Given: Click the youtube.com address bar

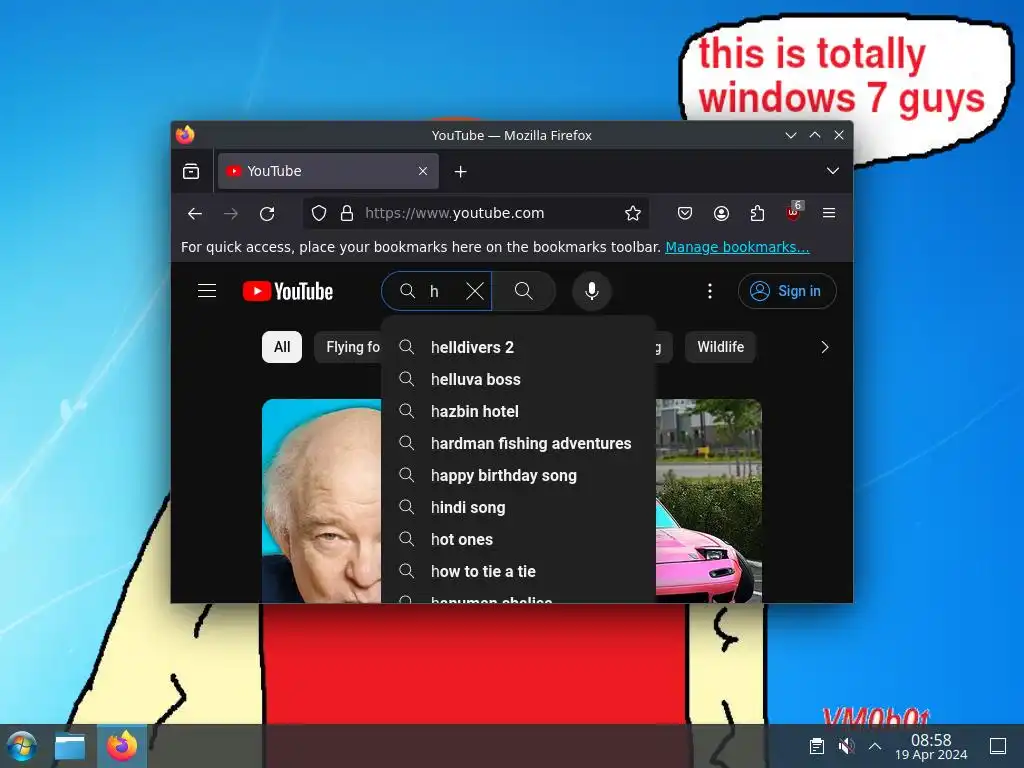Looking at the screenshot, I should coord(477,214).
